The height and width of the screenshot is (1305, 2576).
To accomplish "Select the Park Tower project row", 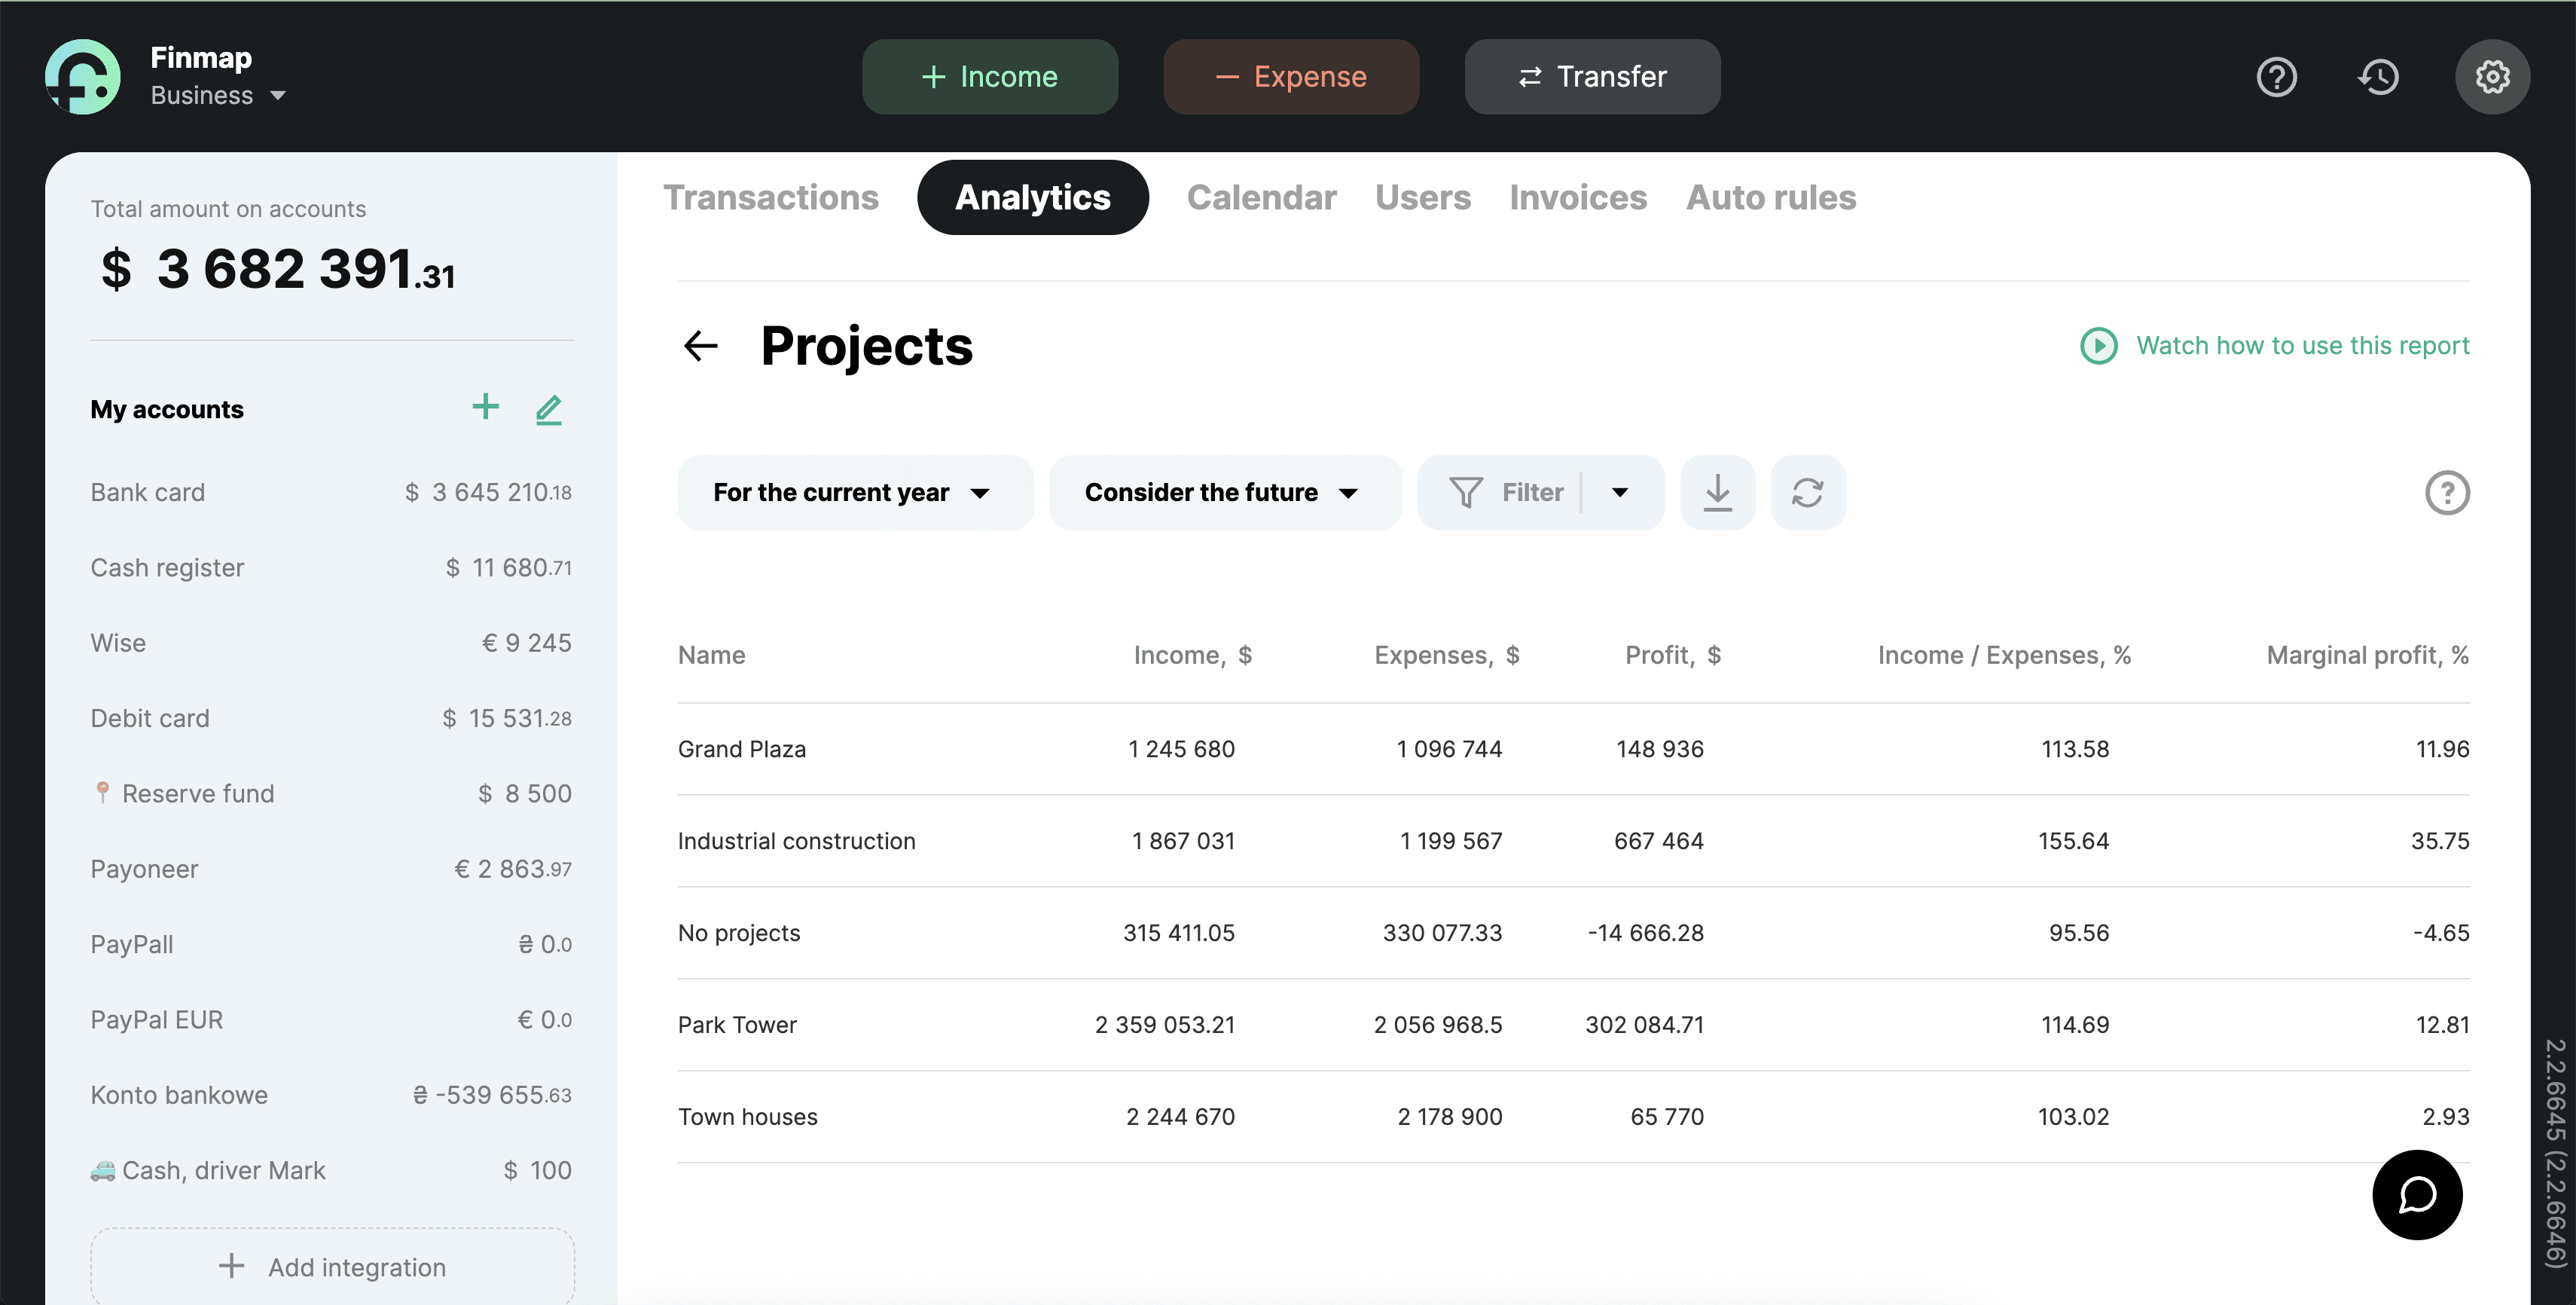I will pyautogui.click(x=737, y=1024).
